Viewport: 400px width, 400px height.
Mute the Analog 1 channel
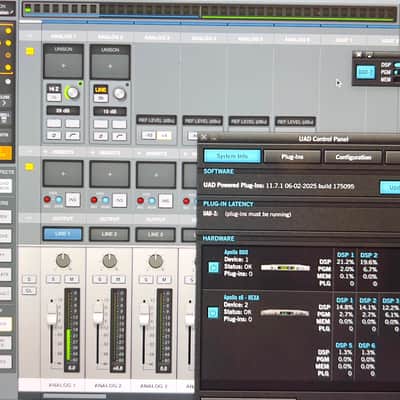pyautogui.click(x=72, y=279)
